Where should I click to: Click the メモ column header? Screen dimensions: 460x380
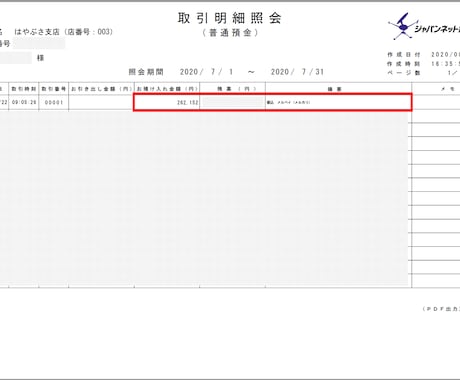coord(448,89)
